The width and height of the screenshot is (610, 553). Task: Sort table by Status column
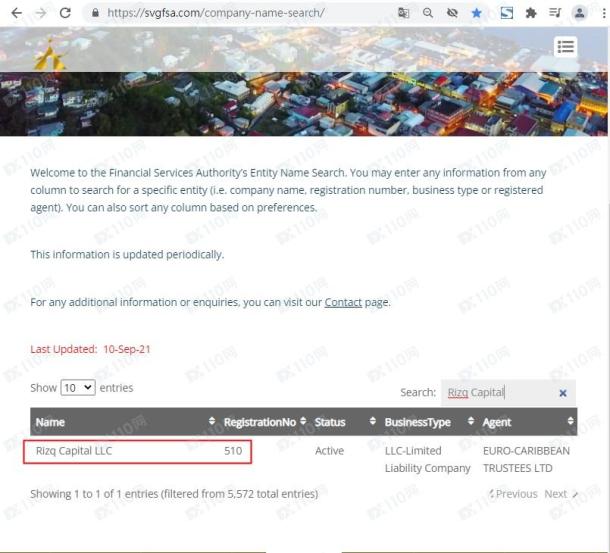click(x=345, y=422)
